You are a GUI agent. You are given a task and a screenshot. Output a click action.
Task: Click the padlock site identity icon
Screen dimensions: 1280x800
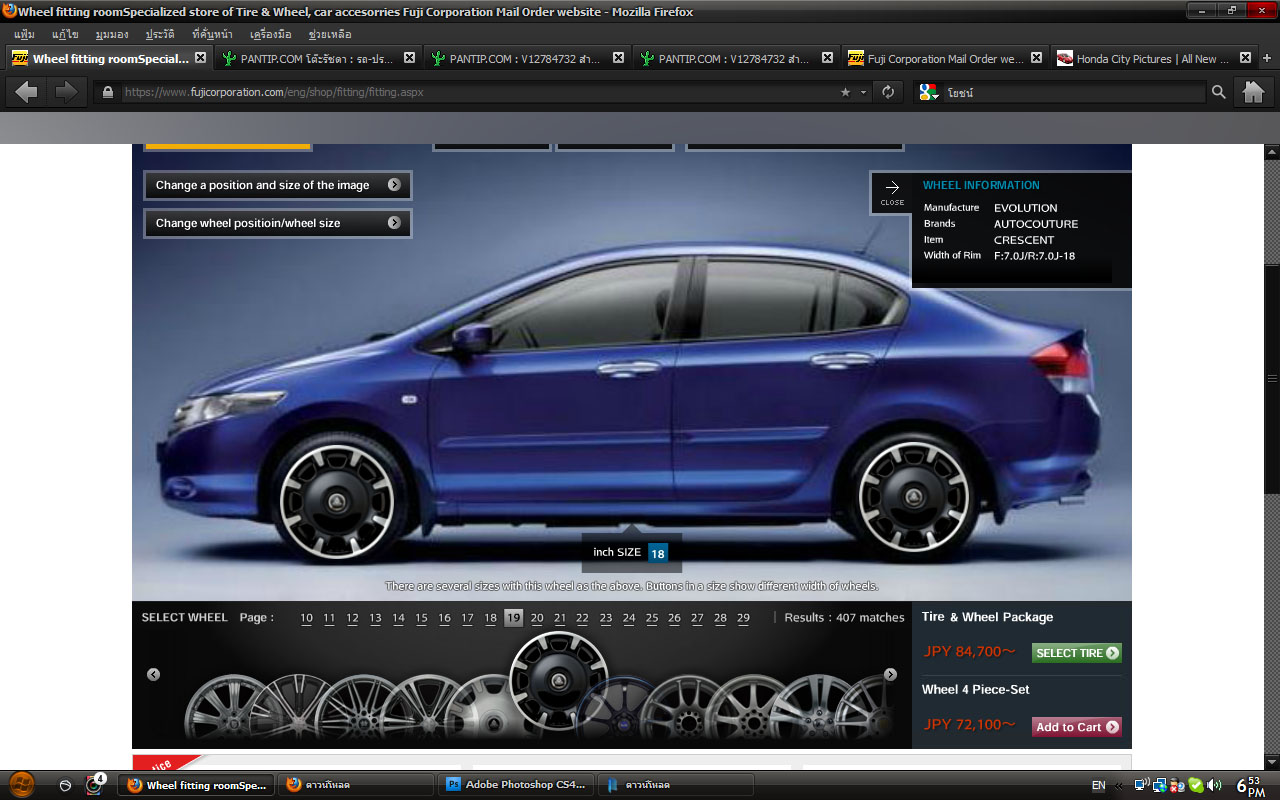[x=107, y=92]
